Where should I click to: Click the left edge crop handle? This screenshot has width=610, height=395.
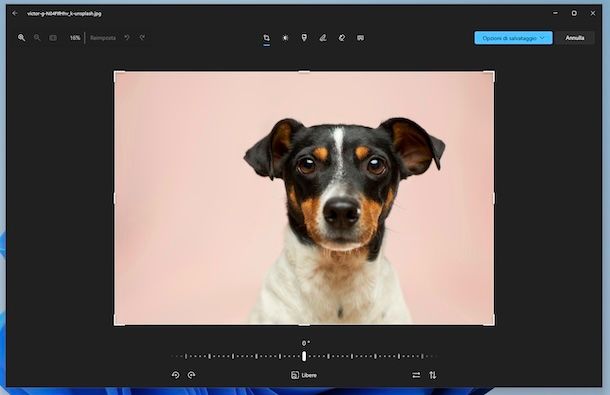(x=114, y=198)
